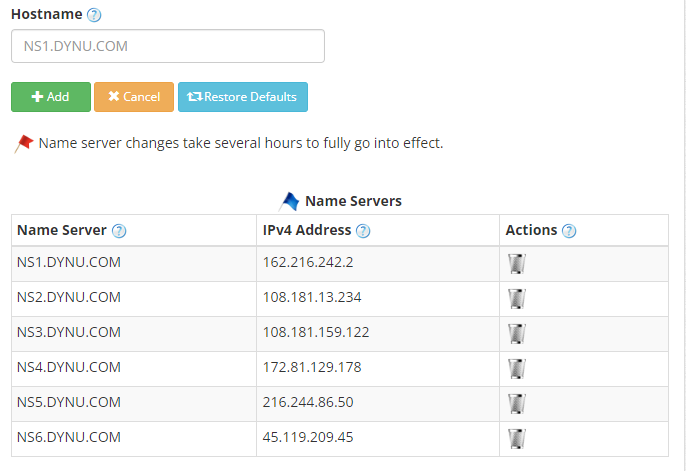Viewport: 686px width, 471px height.
Task: Open the Name Server column help icon
Action: [x=119, y=231]
